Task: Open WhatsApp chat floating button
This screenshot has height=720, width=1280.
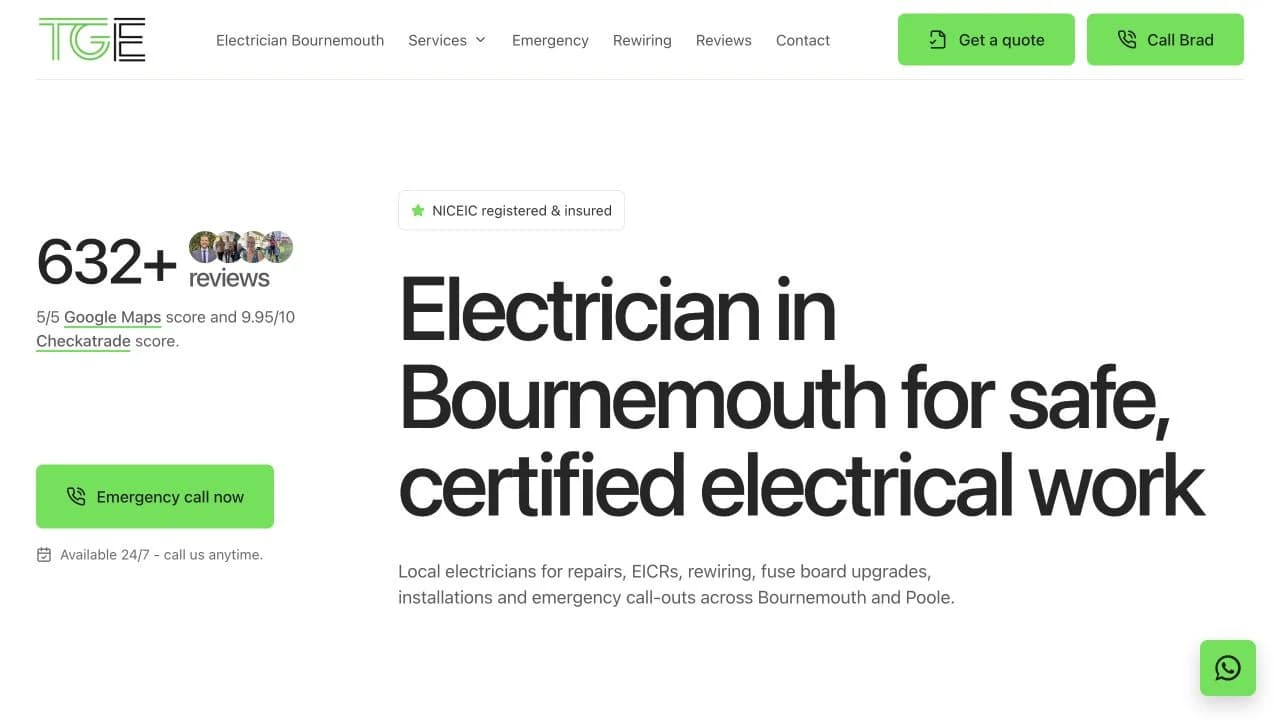Action: pos(1228,668)
